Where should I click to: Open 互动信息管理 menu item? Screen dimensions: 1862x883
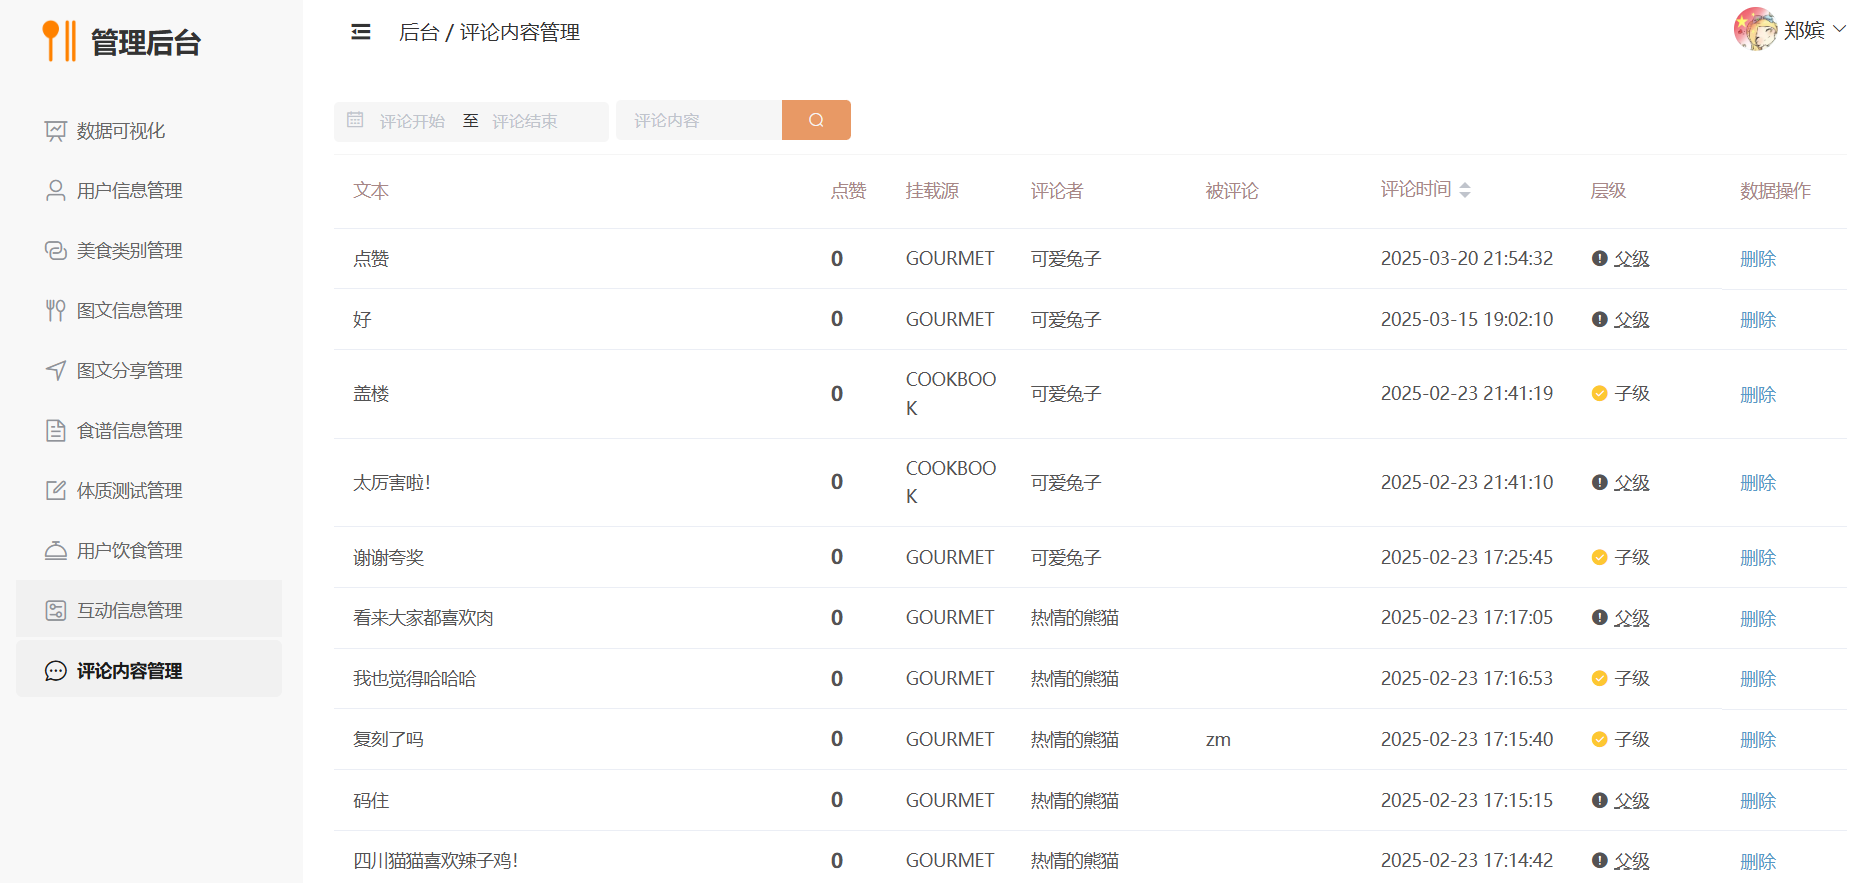click(x=149, y=609)
